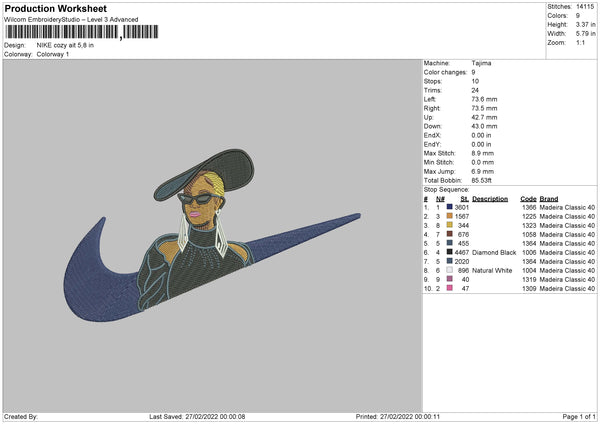Select the Zoom value 1:1
Viewport: 600px width, 424px height.
pos(580,42)
